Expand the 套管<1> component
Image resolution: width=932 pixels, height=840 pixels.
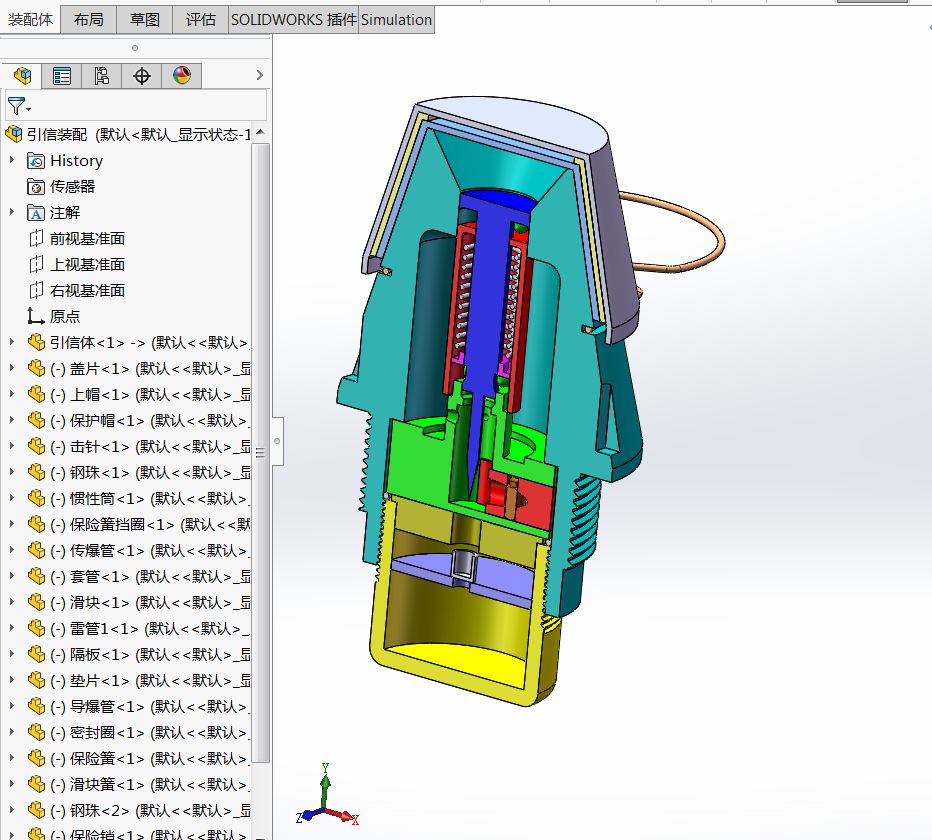tap(11, 576)
